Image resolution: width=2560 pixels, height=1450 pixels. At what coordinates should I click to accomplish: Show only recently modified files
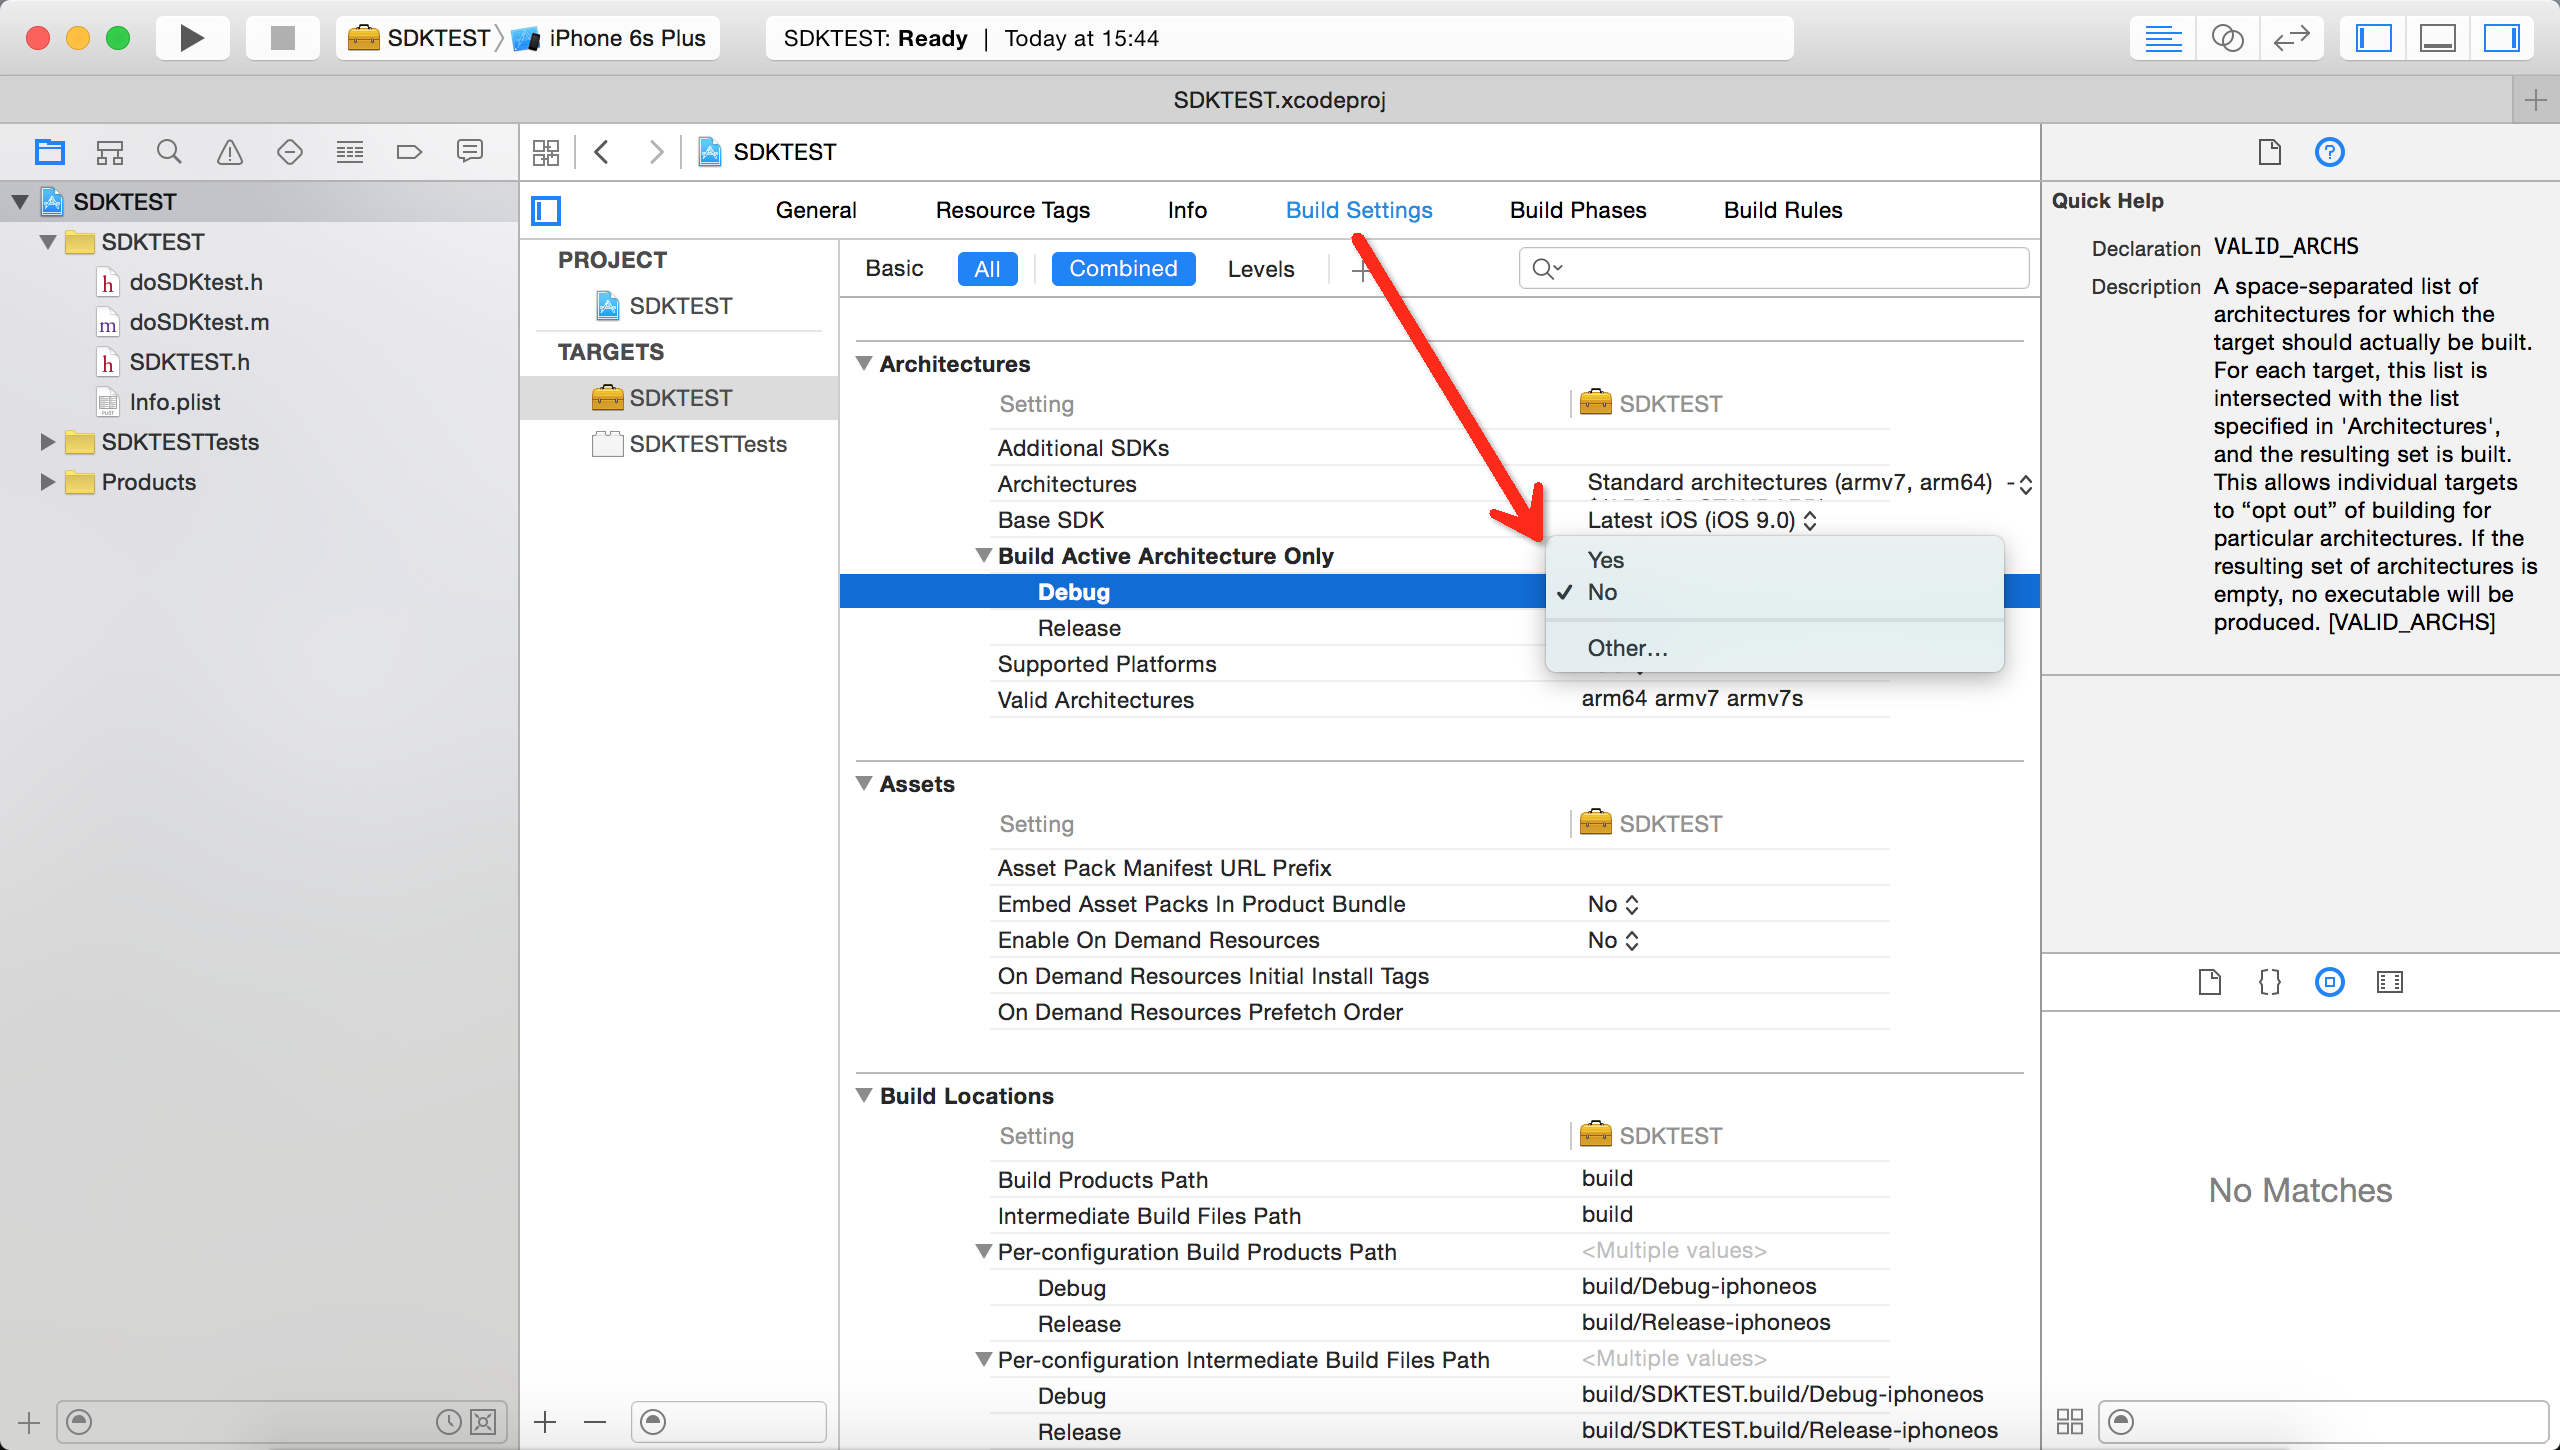(x=449, y=1422)
